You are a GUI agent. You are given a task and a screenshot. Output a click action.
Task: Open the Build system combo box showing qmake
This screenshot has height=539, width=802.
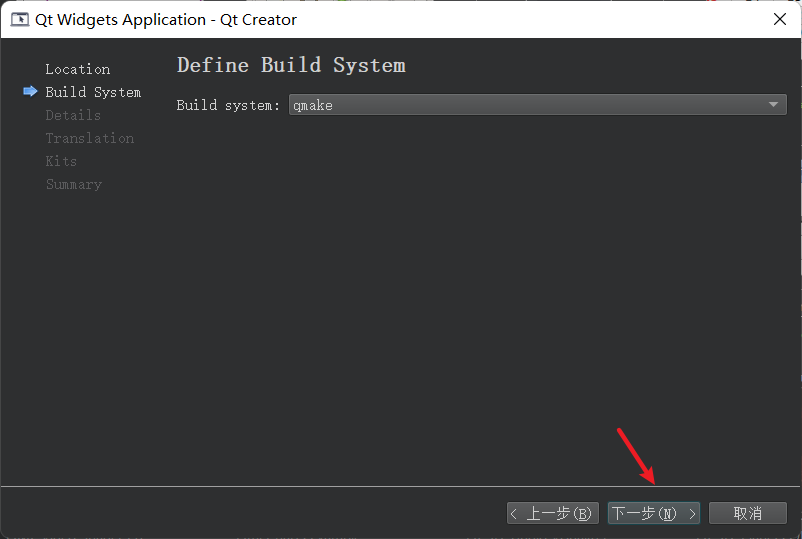[x=538, y=105]
